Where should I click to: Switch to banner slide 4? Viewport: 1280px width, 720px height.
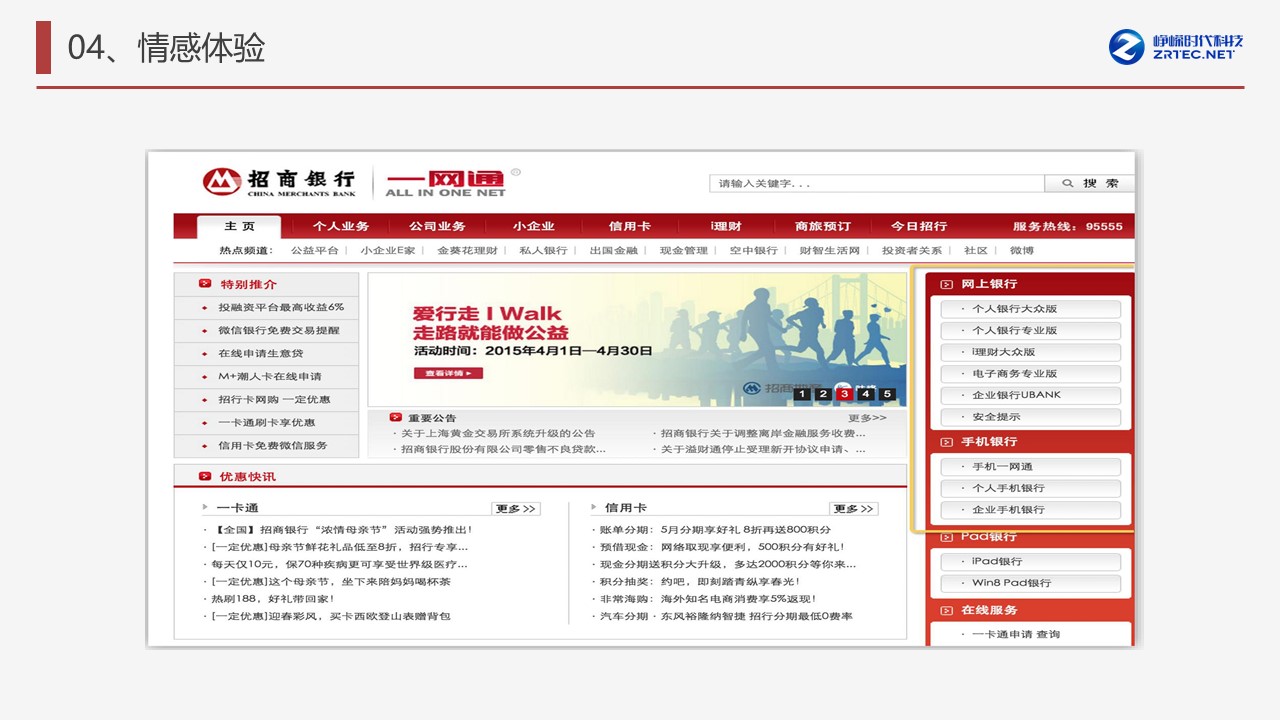865,394
